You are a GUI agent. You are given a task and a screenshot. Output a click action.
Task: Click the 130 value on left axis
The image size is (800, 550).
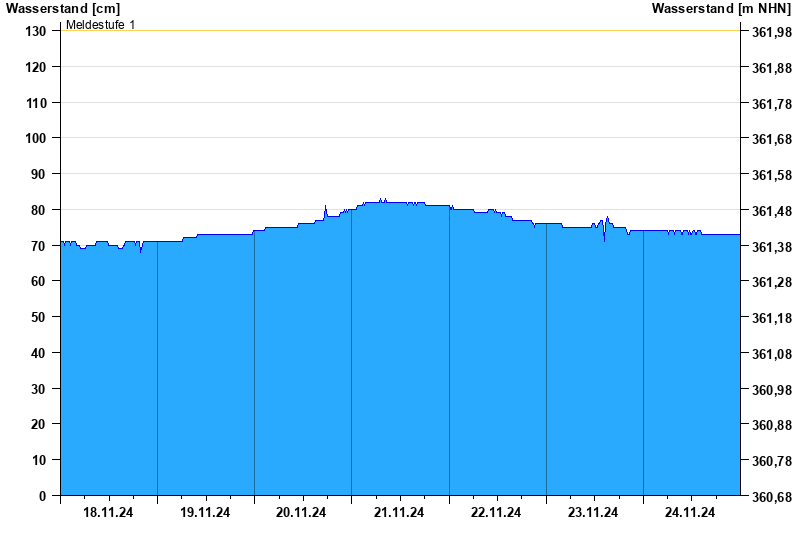point(36,31)
